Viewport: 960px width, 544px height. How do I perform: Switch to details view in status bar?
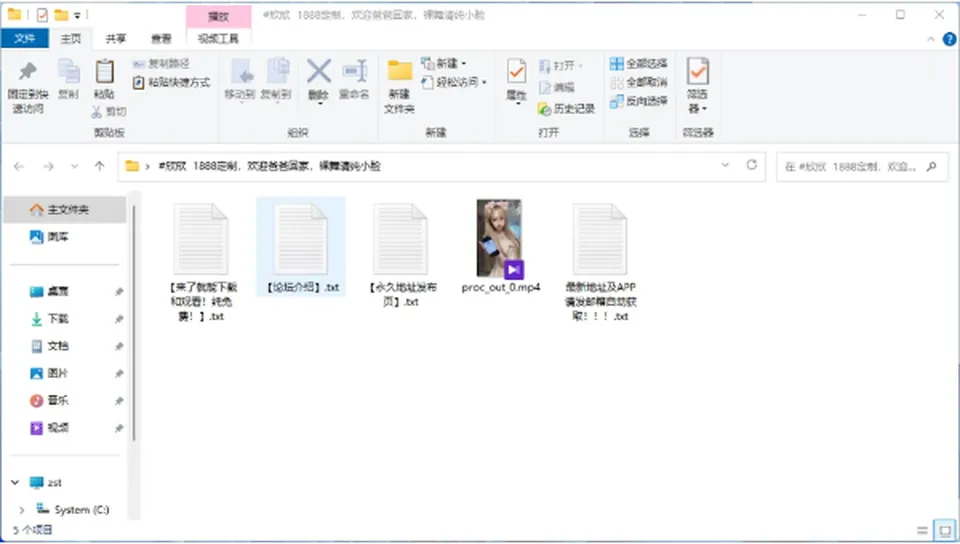click(922, 531)
